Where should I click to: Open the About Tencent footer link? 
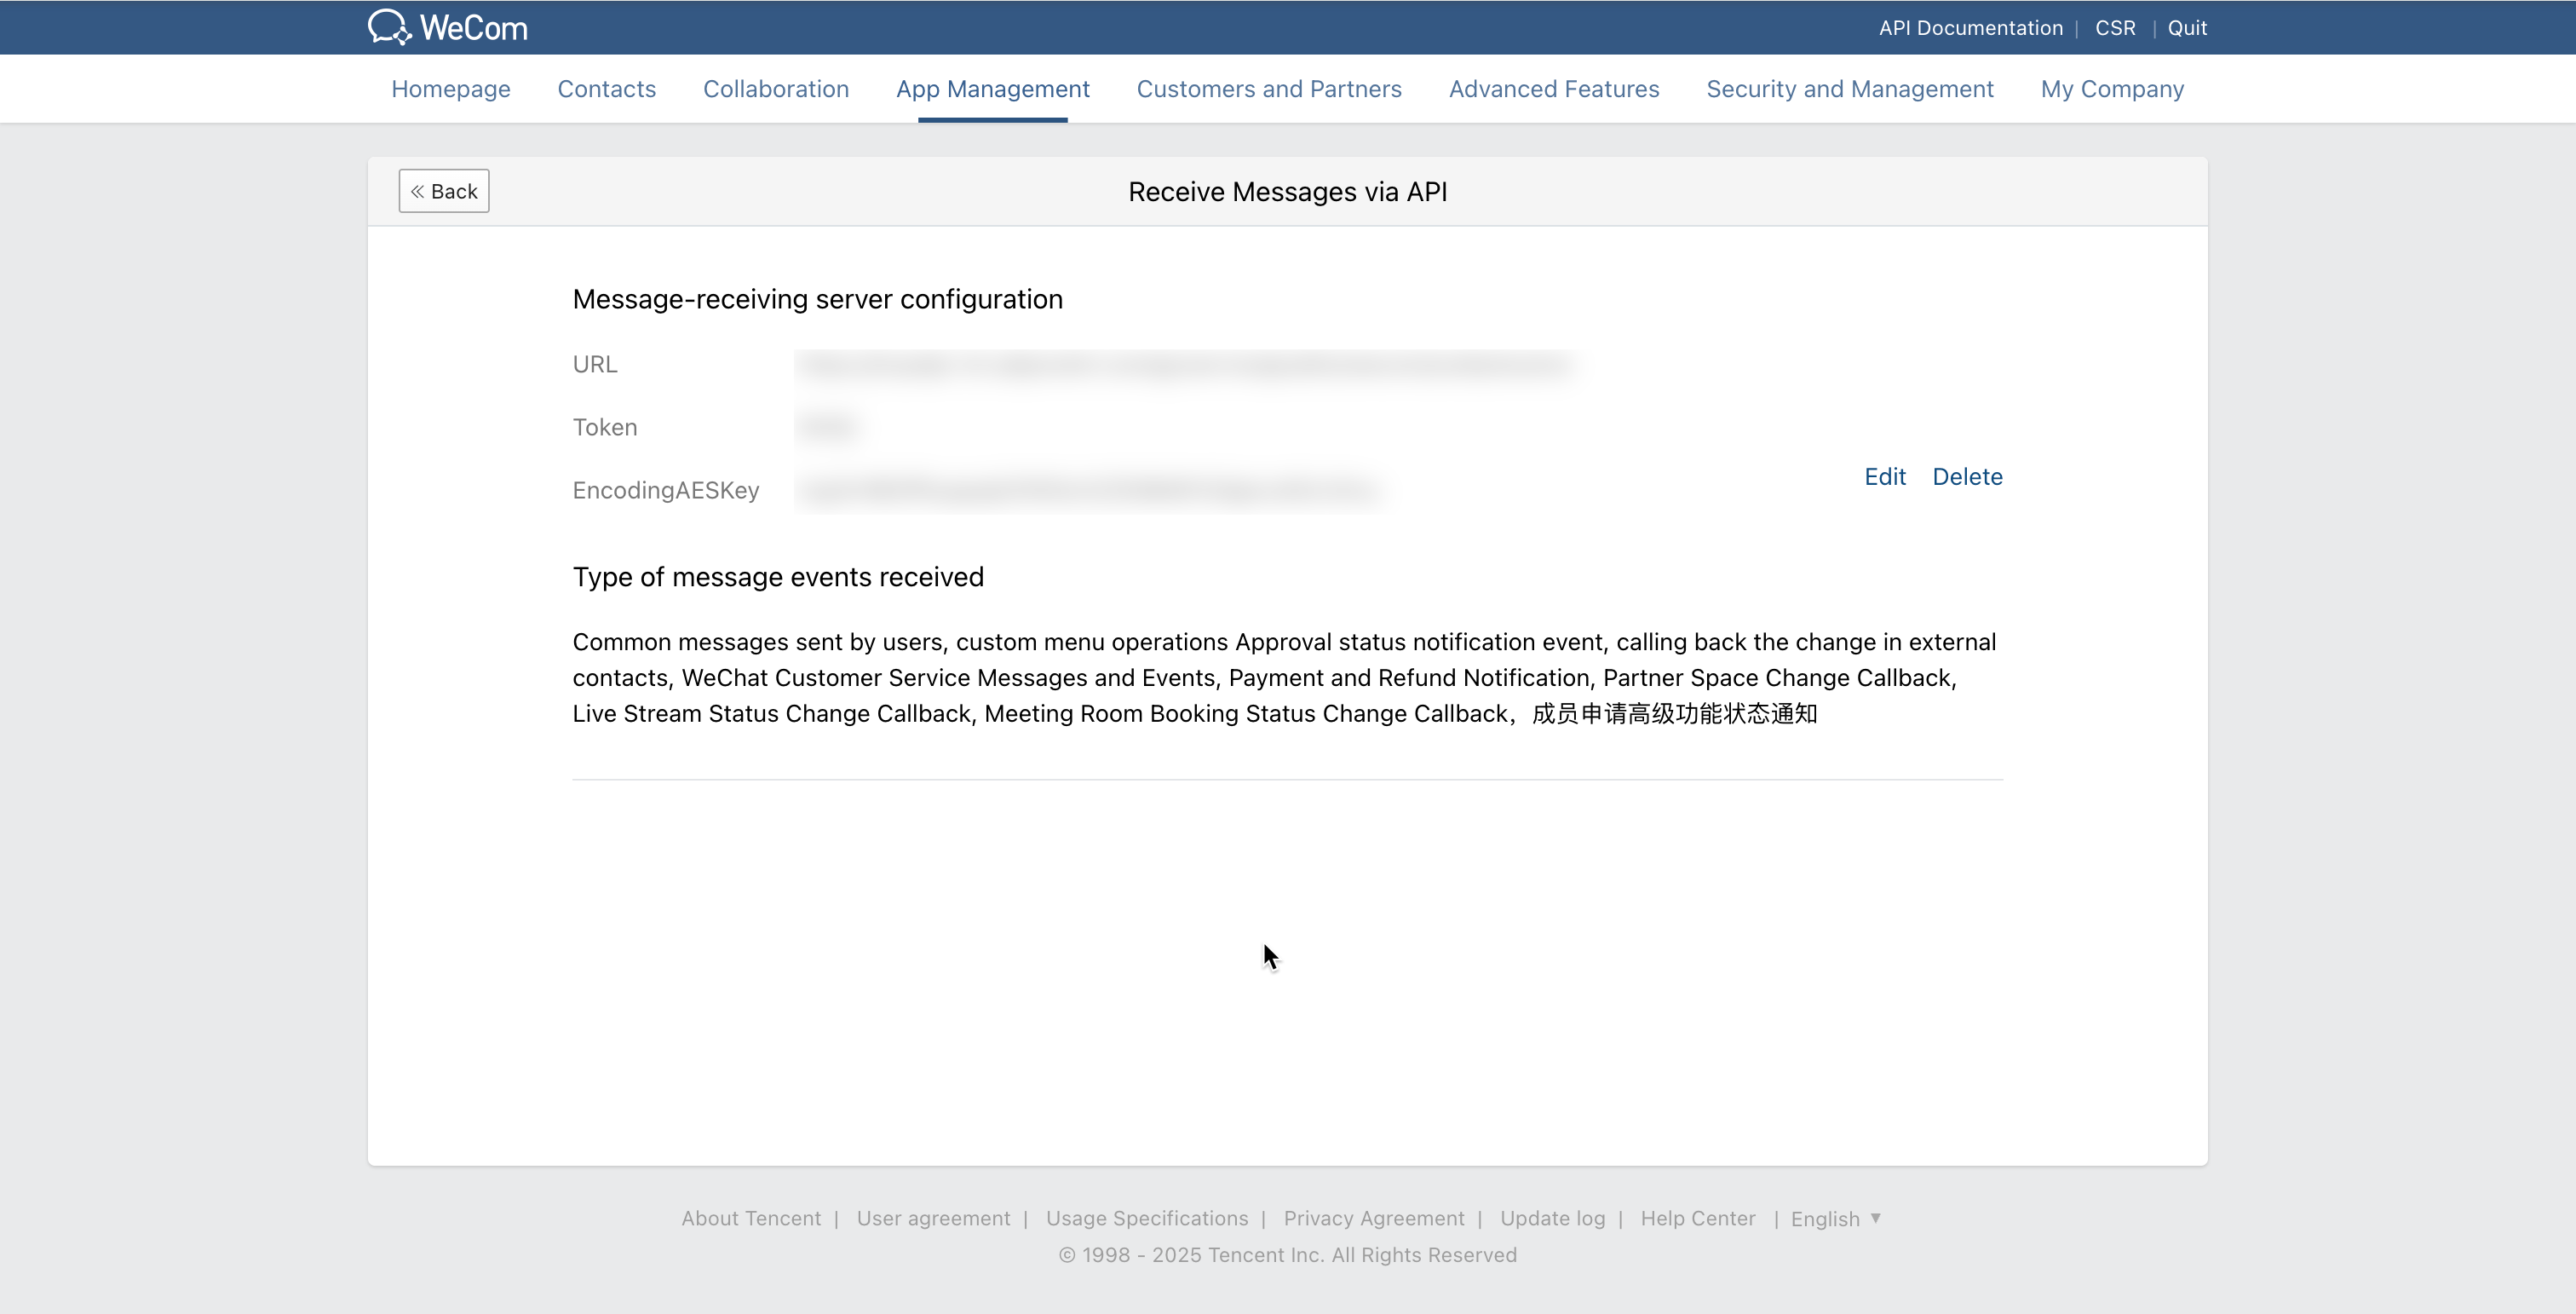pyautogui.click(x=750, y=1219)
